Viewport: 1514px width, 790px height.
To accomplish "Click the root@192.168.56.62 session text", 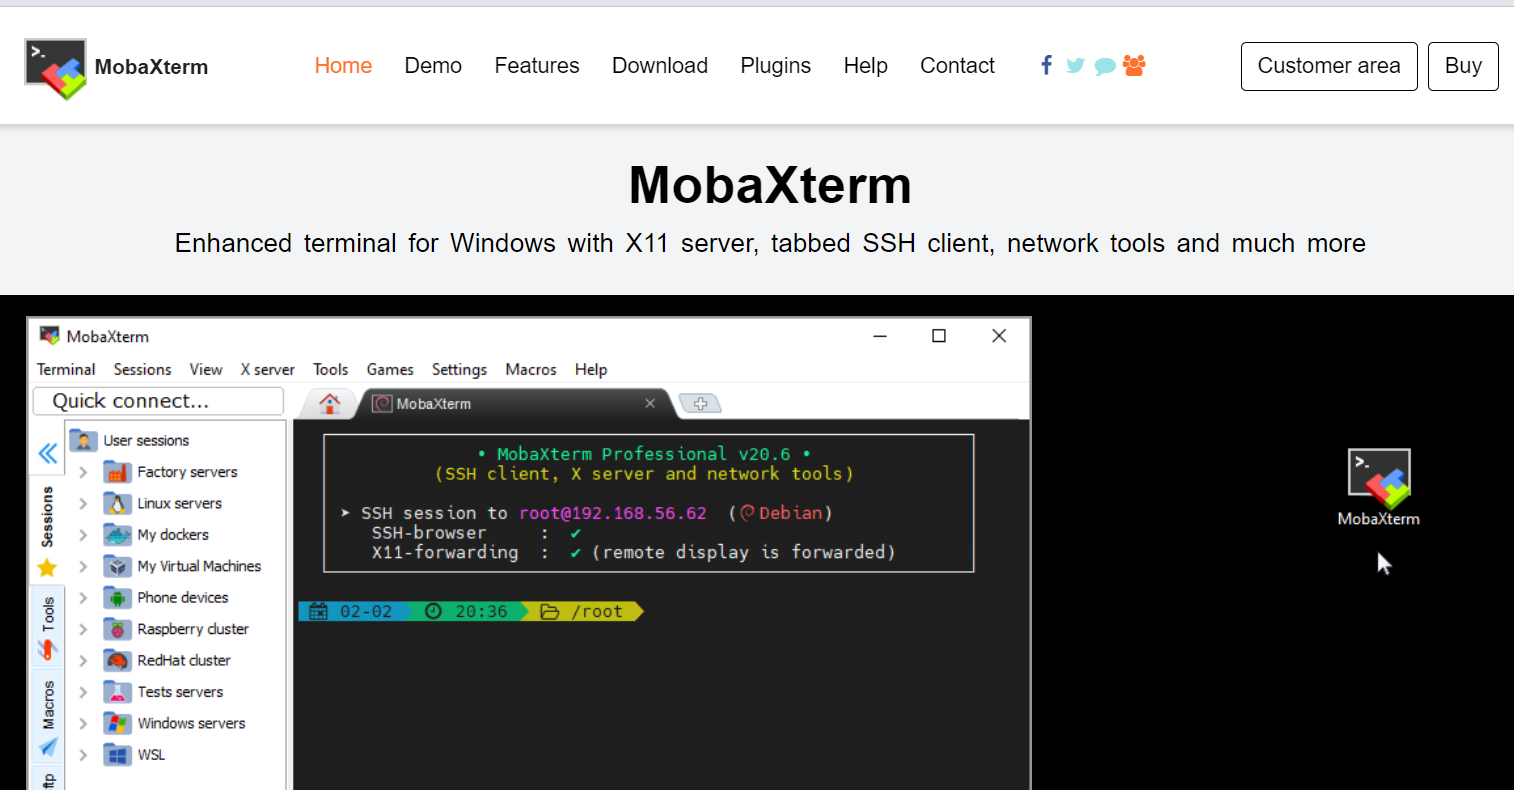I will click(x=613, y=513).
